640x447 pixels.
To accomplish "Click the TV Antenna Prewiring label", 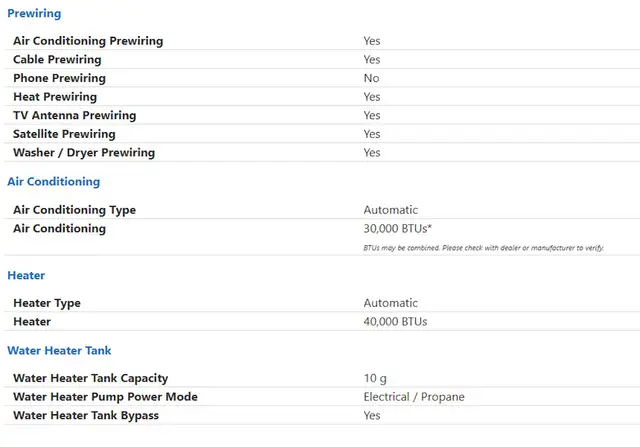I will tap(75, 116).
